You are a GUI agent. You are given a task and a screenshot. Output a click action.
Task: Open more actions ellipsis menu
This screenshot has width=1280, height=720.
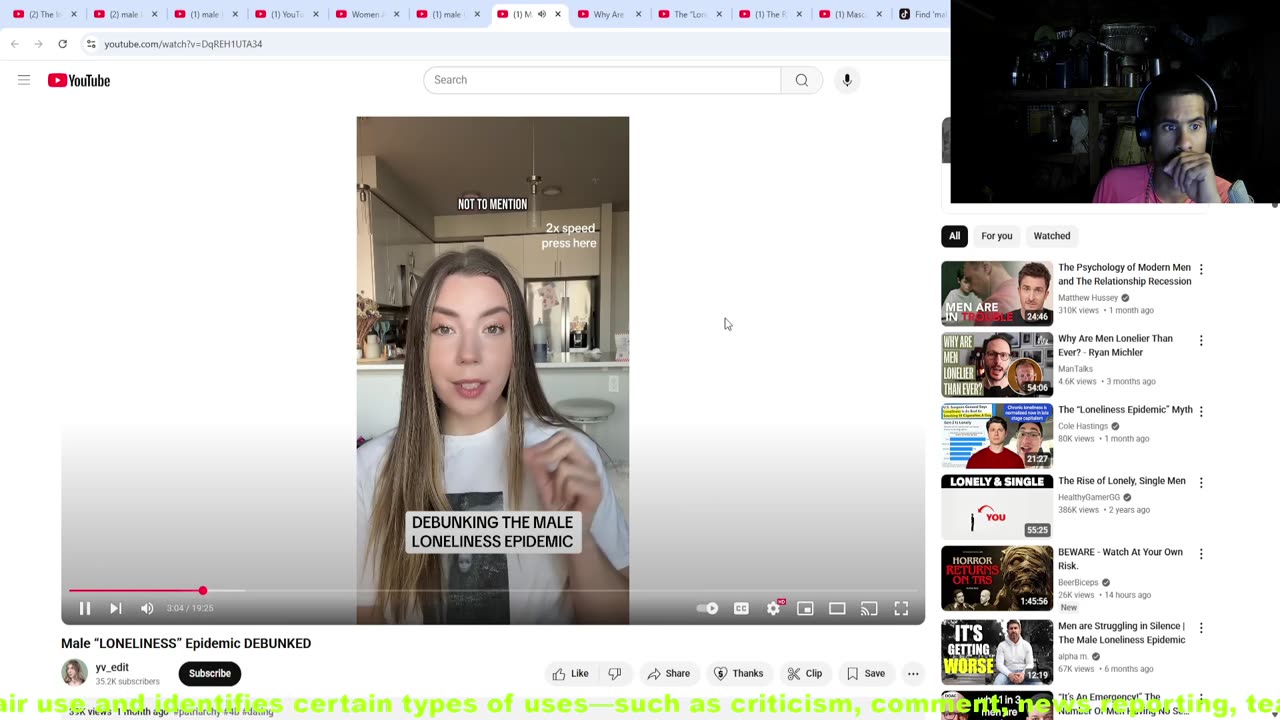913,674
